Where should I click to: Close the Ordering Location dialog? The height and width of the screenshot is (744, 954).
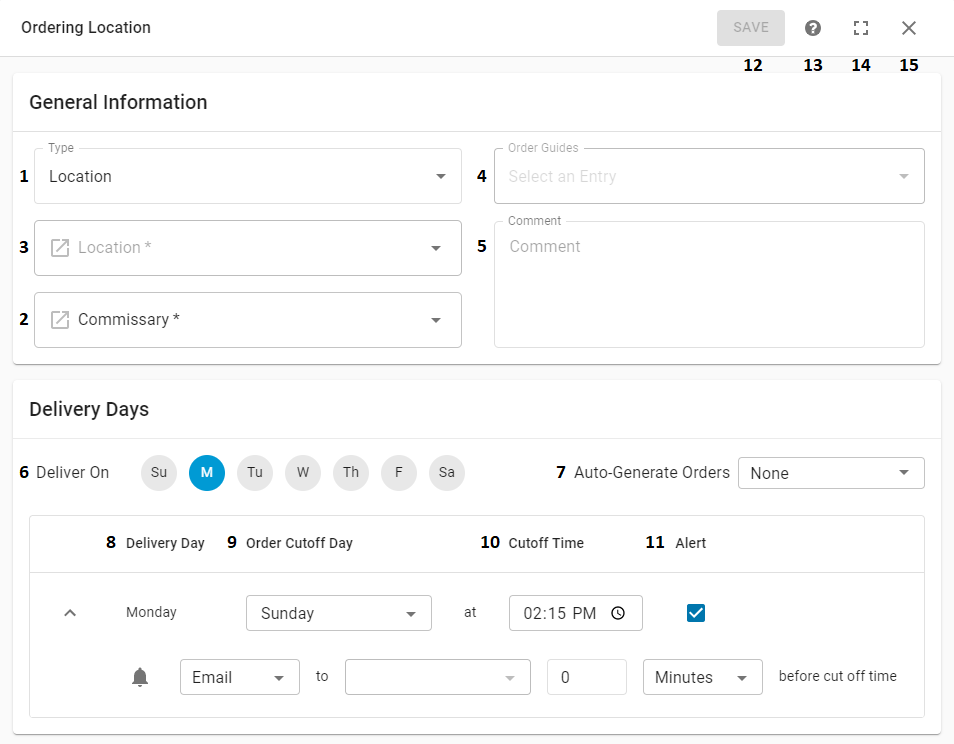coord(908,28)
